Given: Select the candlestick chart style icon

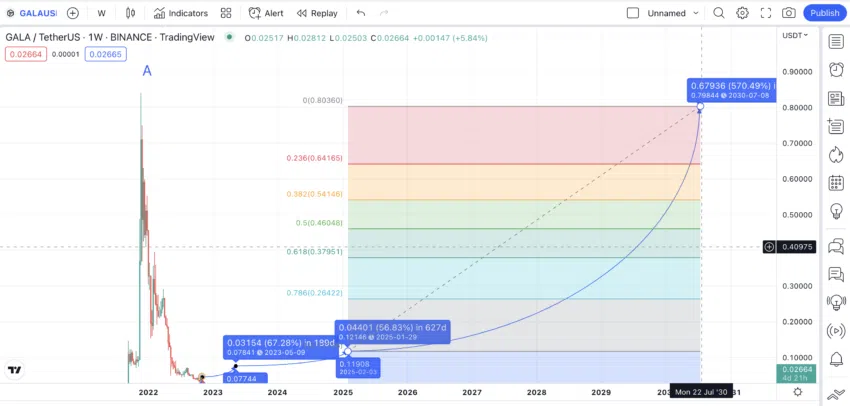Looking at the screenshot, I should pos(130,13).
